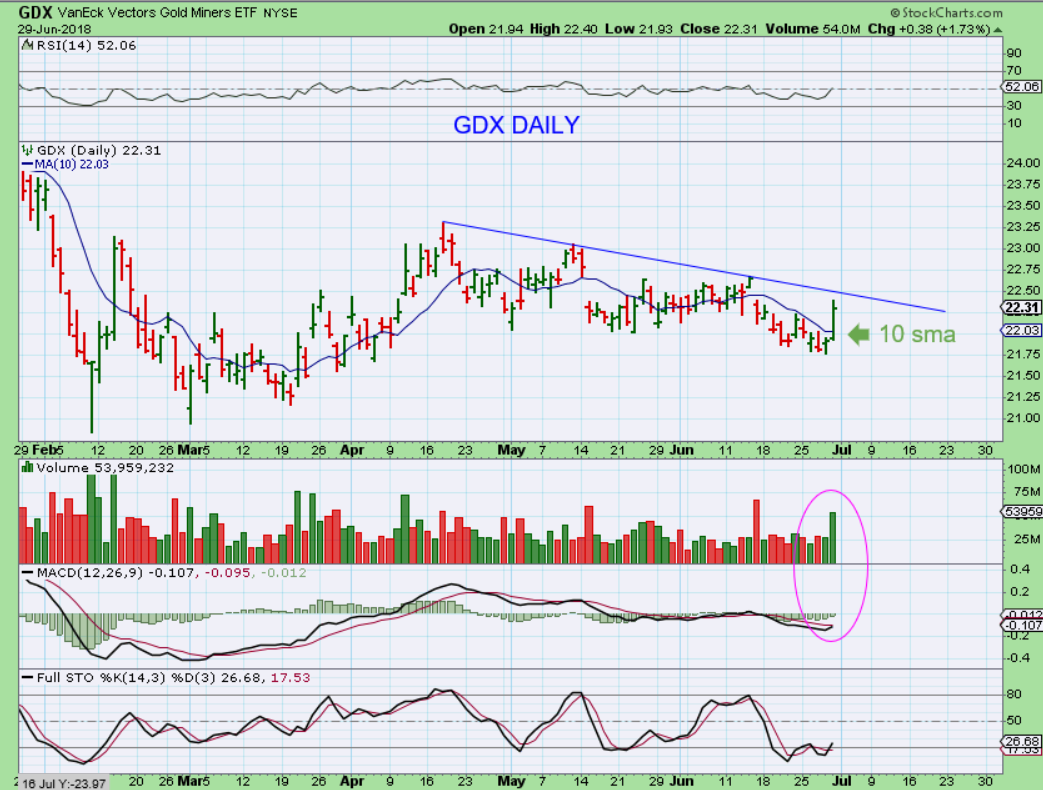Click the 22.03 moving average axis tag

click(x=1021, y=330)
